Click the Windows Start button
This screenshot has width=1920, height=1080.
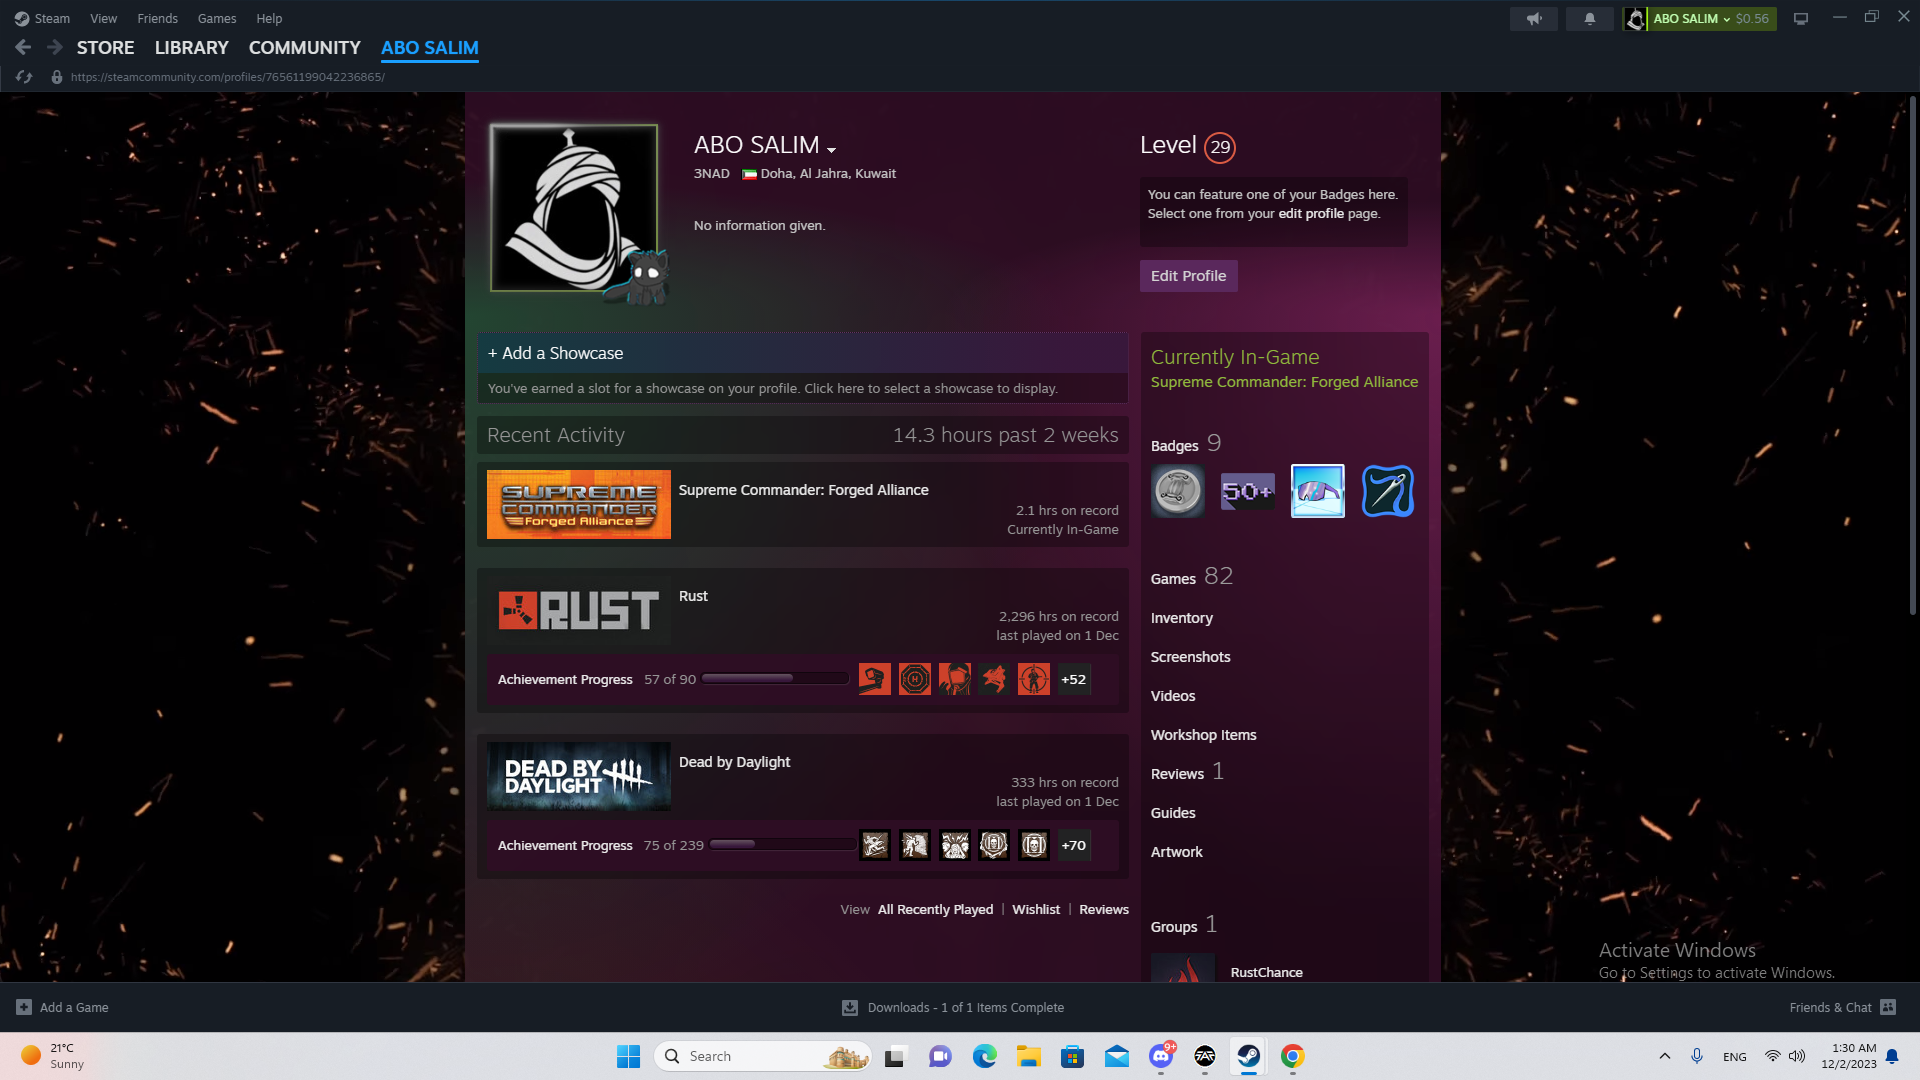tap(629, 1056)
